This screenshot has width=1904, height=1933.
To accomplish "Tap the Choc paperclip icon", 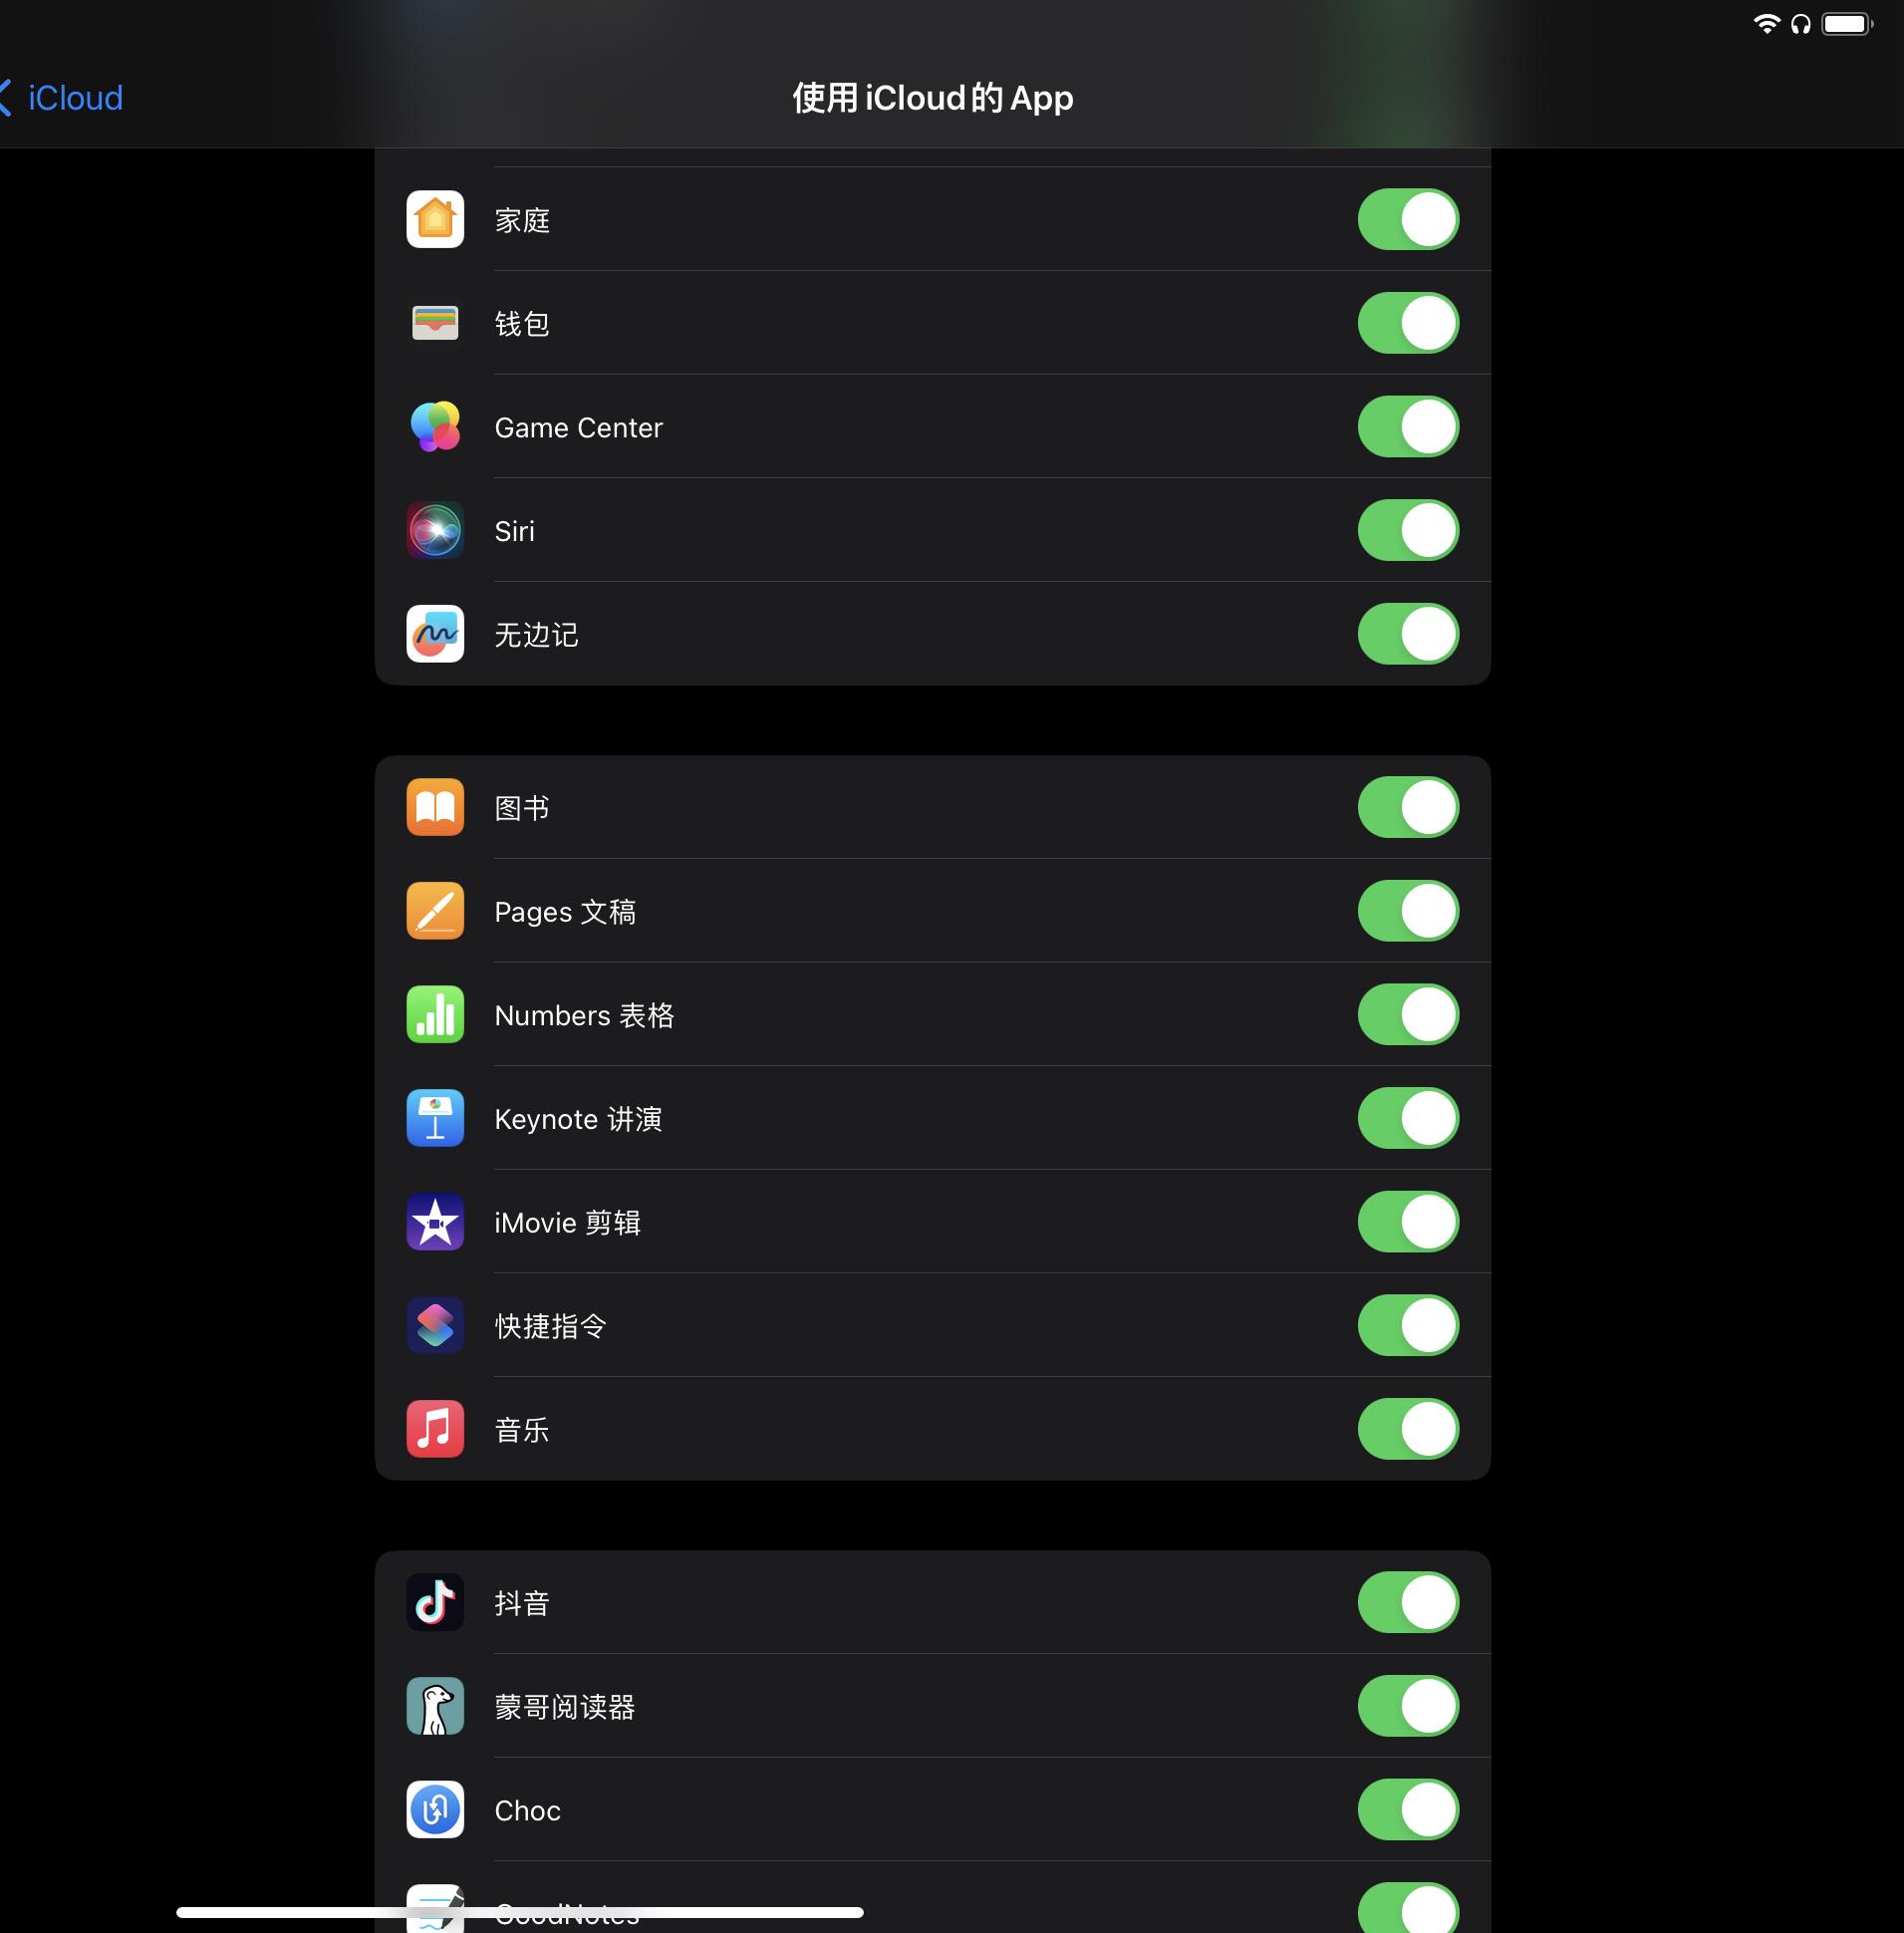I will click(x=435, y=1810).
